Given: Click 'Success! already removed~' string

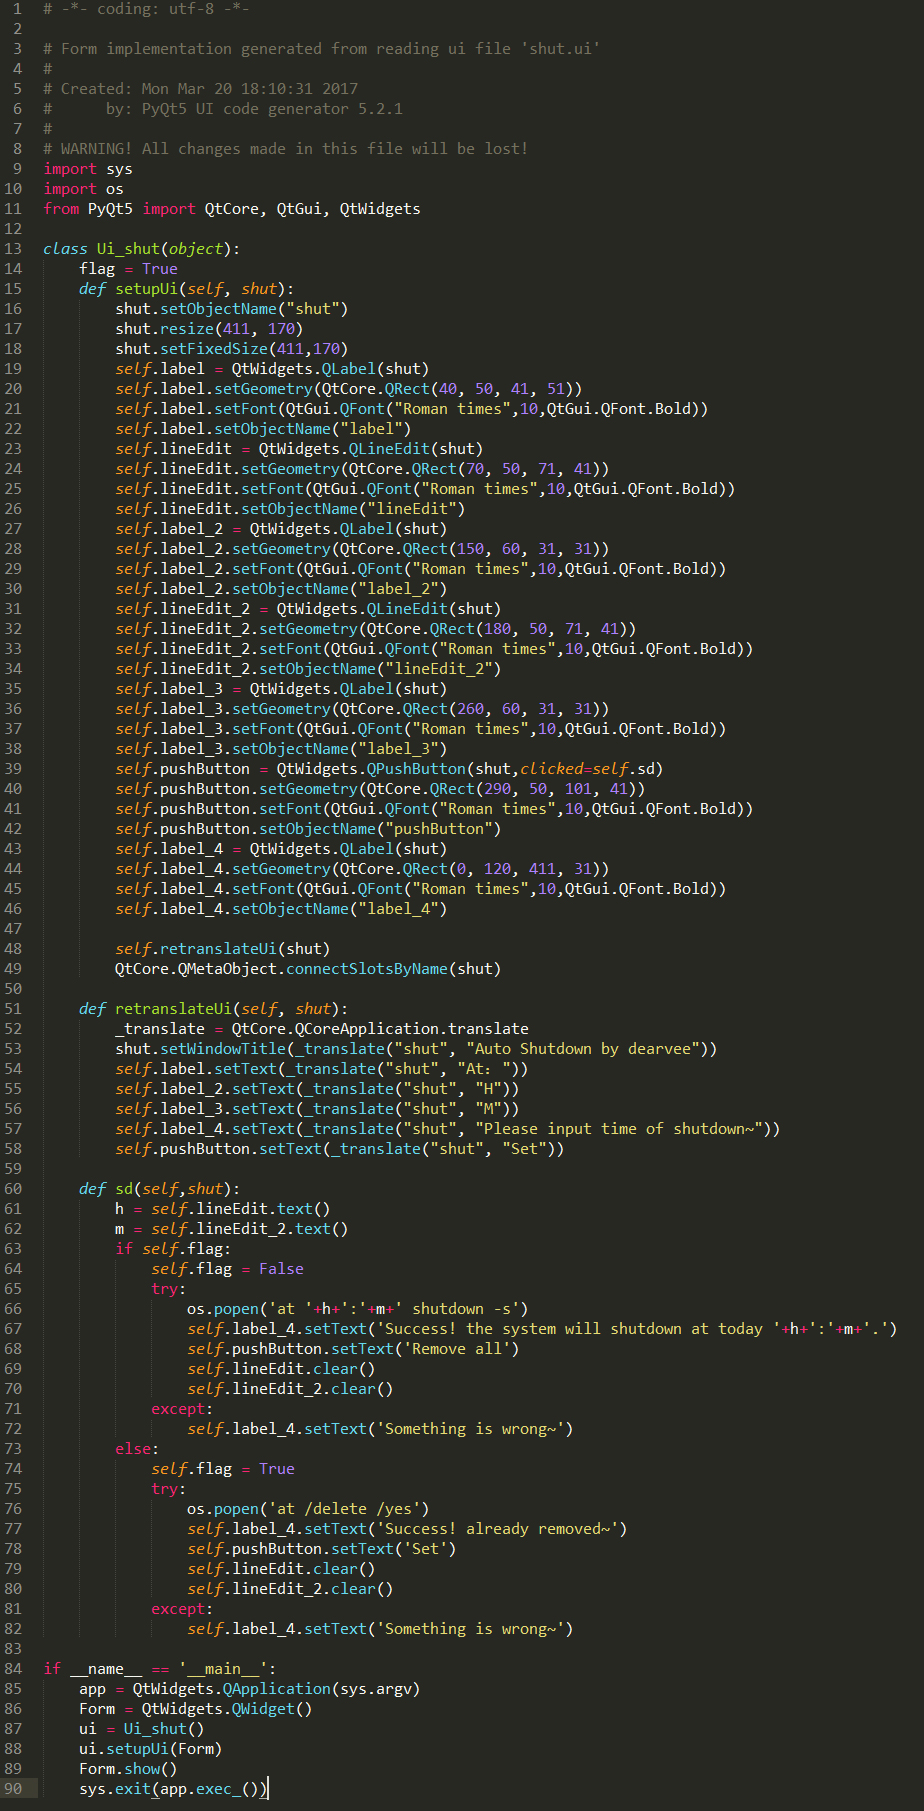Looking at the screenshot, I should (x=497, y=1529).
